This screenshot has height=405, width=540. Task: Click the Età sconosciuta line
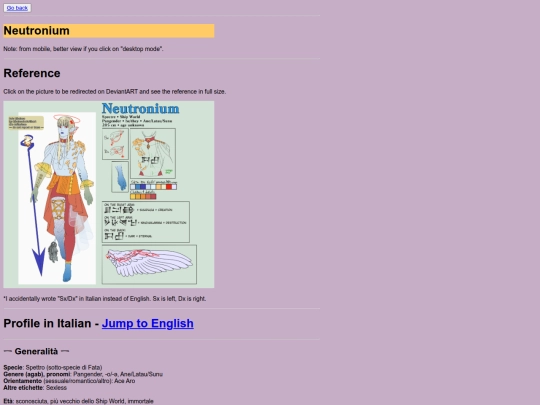[x=79, y=401]
